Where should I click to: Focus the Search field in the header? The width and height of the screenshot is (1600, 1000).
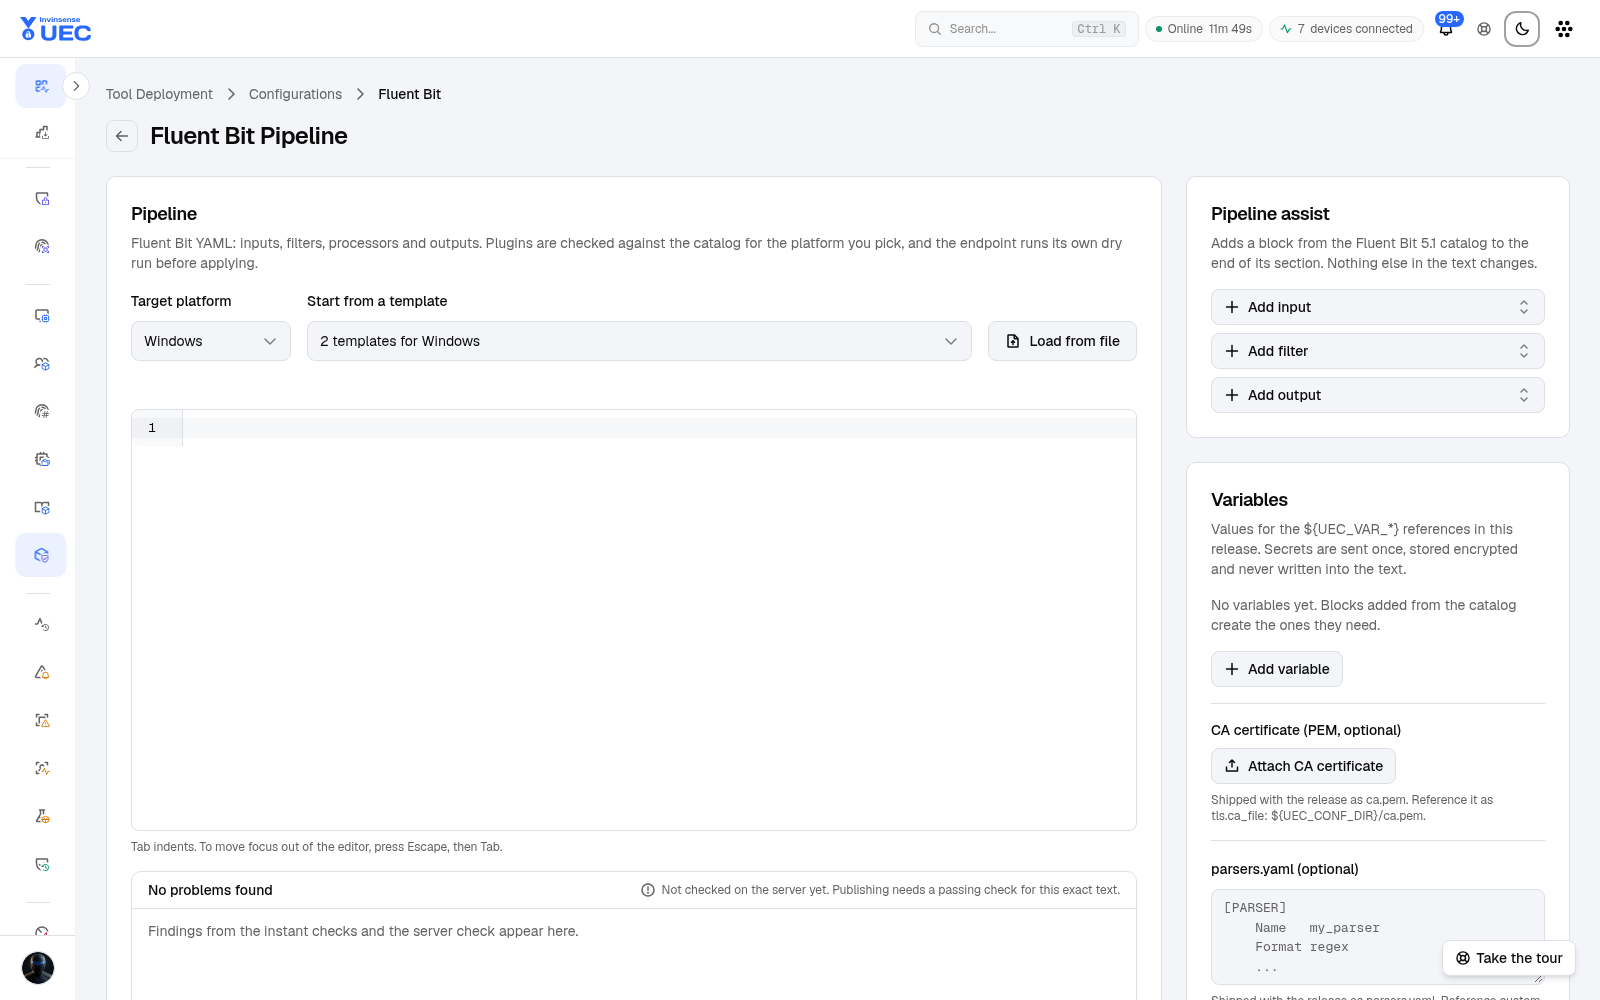[1027, 29]
